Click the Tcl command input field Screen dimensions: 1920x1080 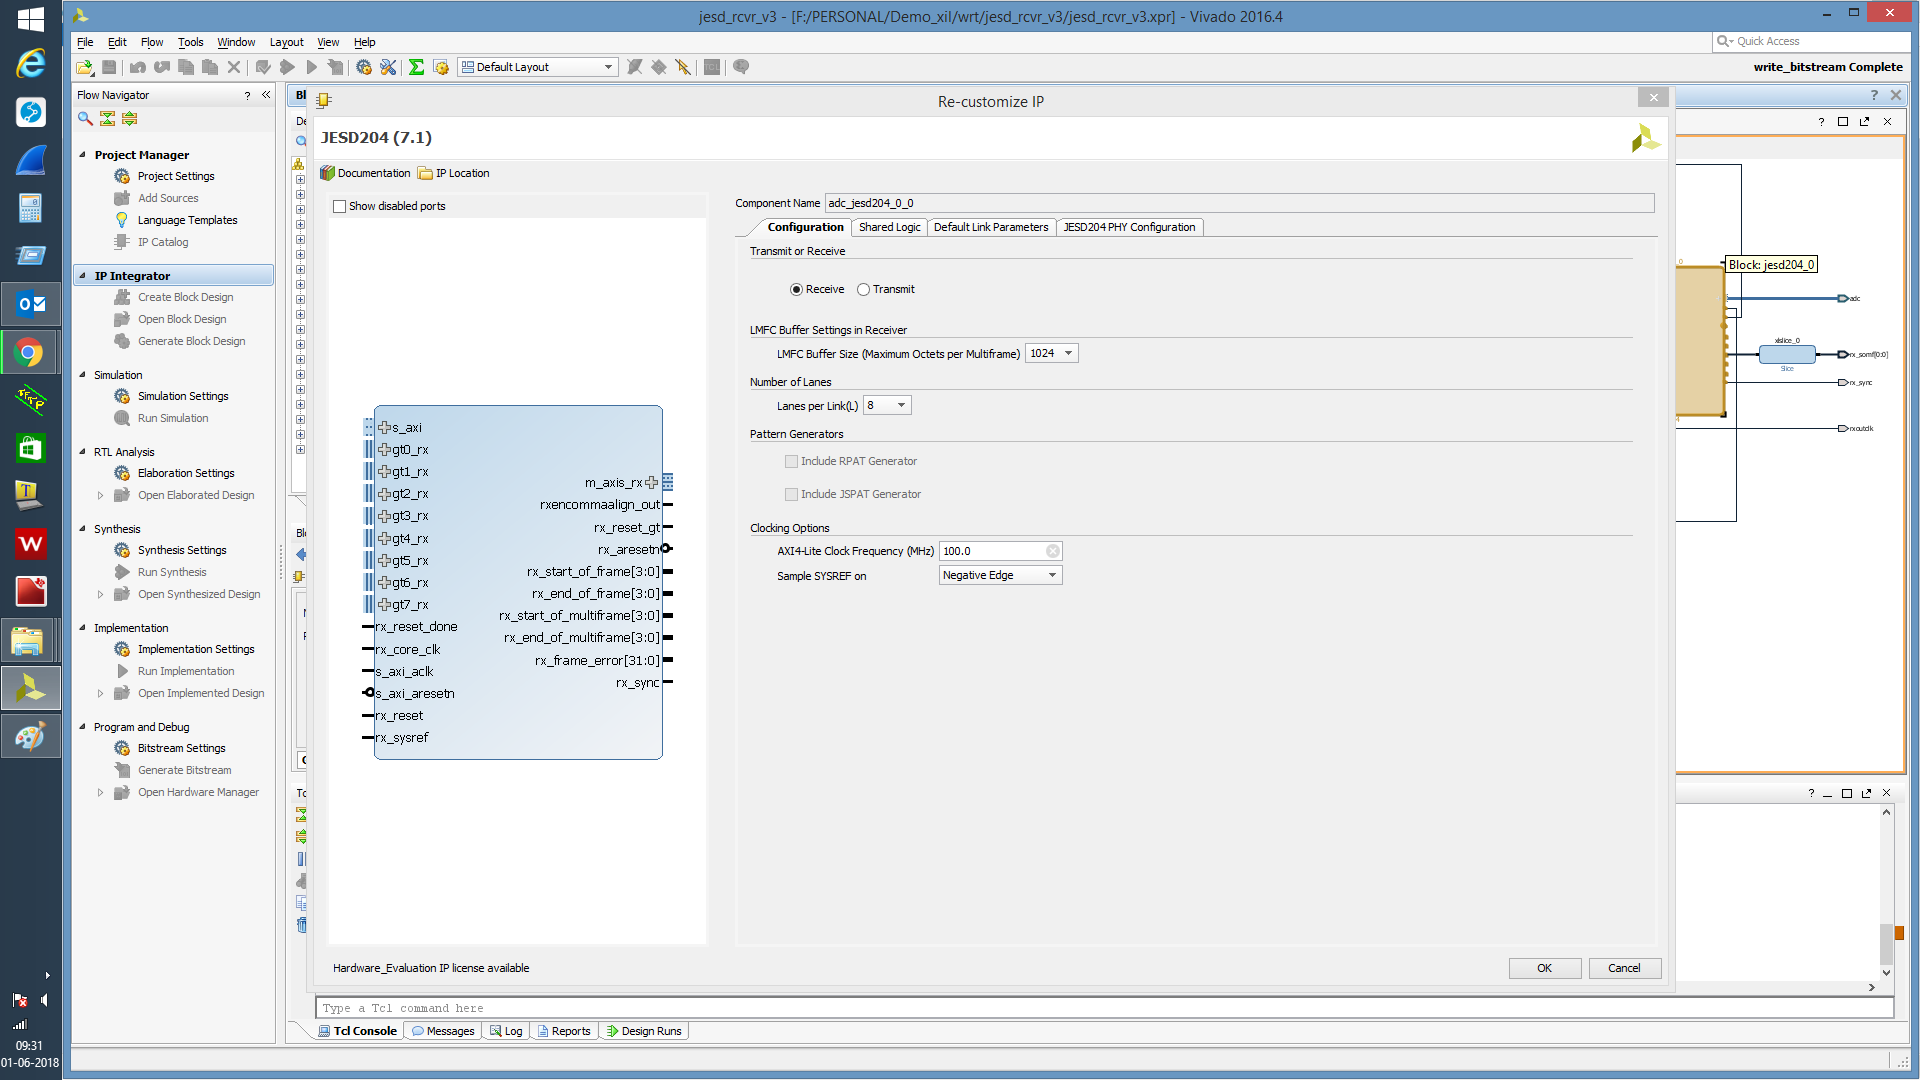pos(1104,1008)
